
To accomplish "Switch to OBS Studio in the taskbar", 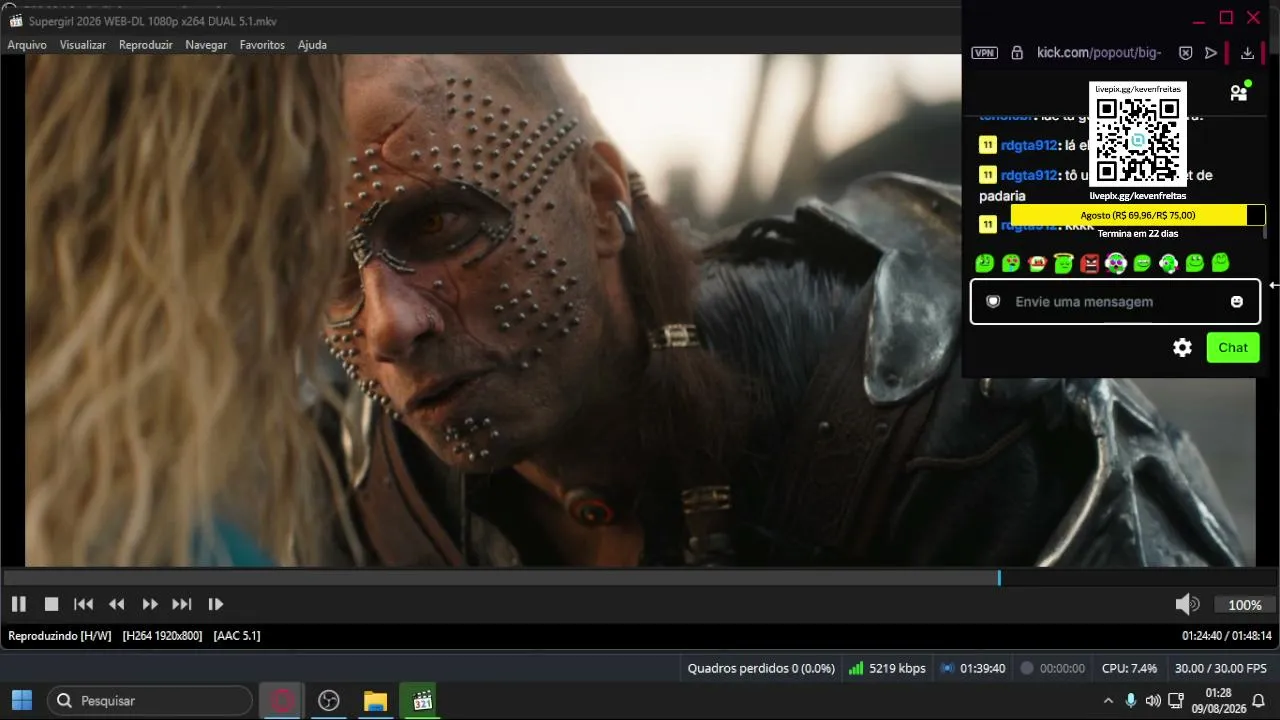I will 329,701.
